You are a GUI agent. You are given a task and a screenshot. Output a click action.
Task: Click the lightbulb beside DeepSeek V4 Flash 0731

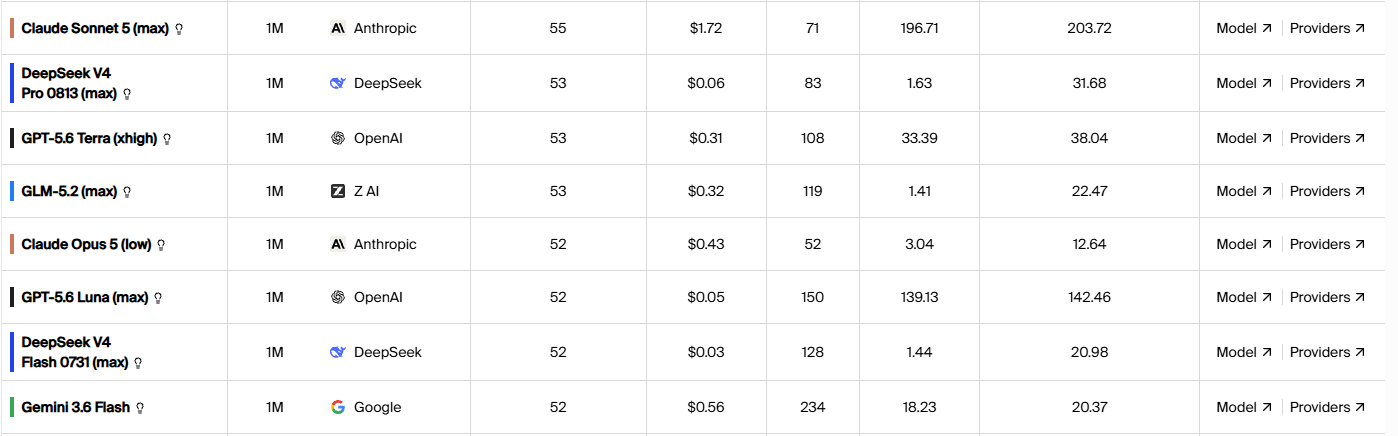click(x=138, y=363)
